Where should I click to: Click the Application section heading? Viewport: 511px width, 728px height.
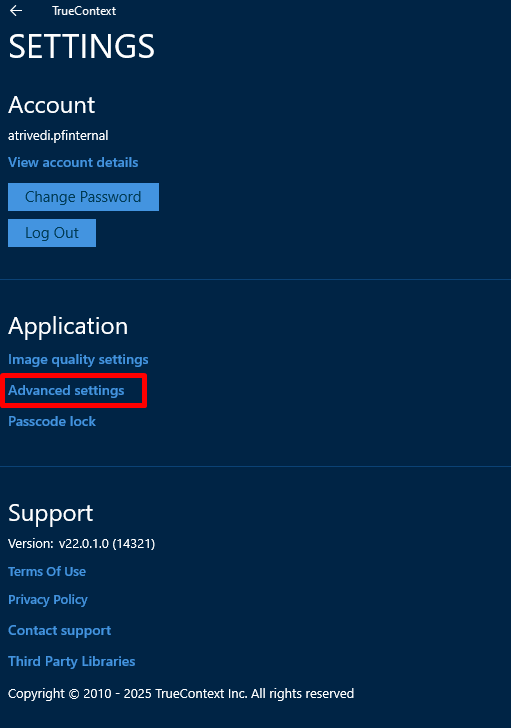click(x=68, y=326)
